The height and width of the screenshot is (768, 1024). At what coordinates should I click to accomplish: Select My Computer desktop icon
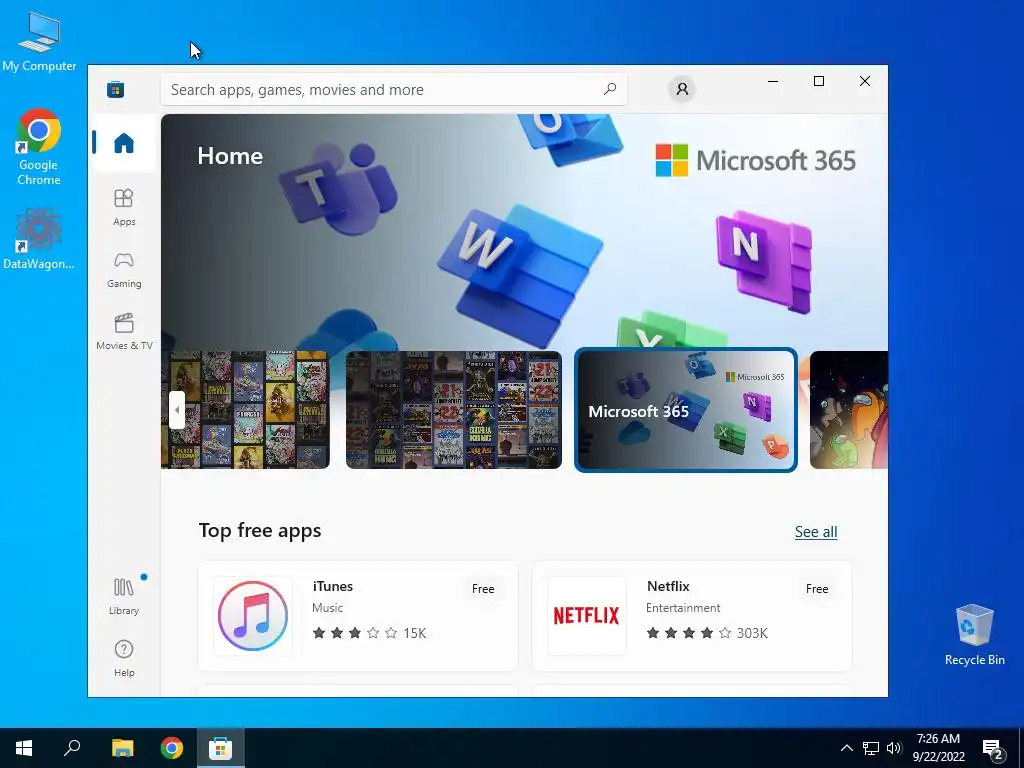coord(39,40)
